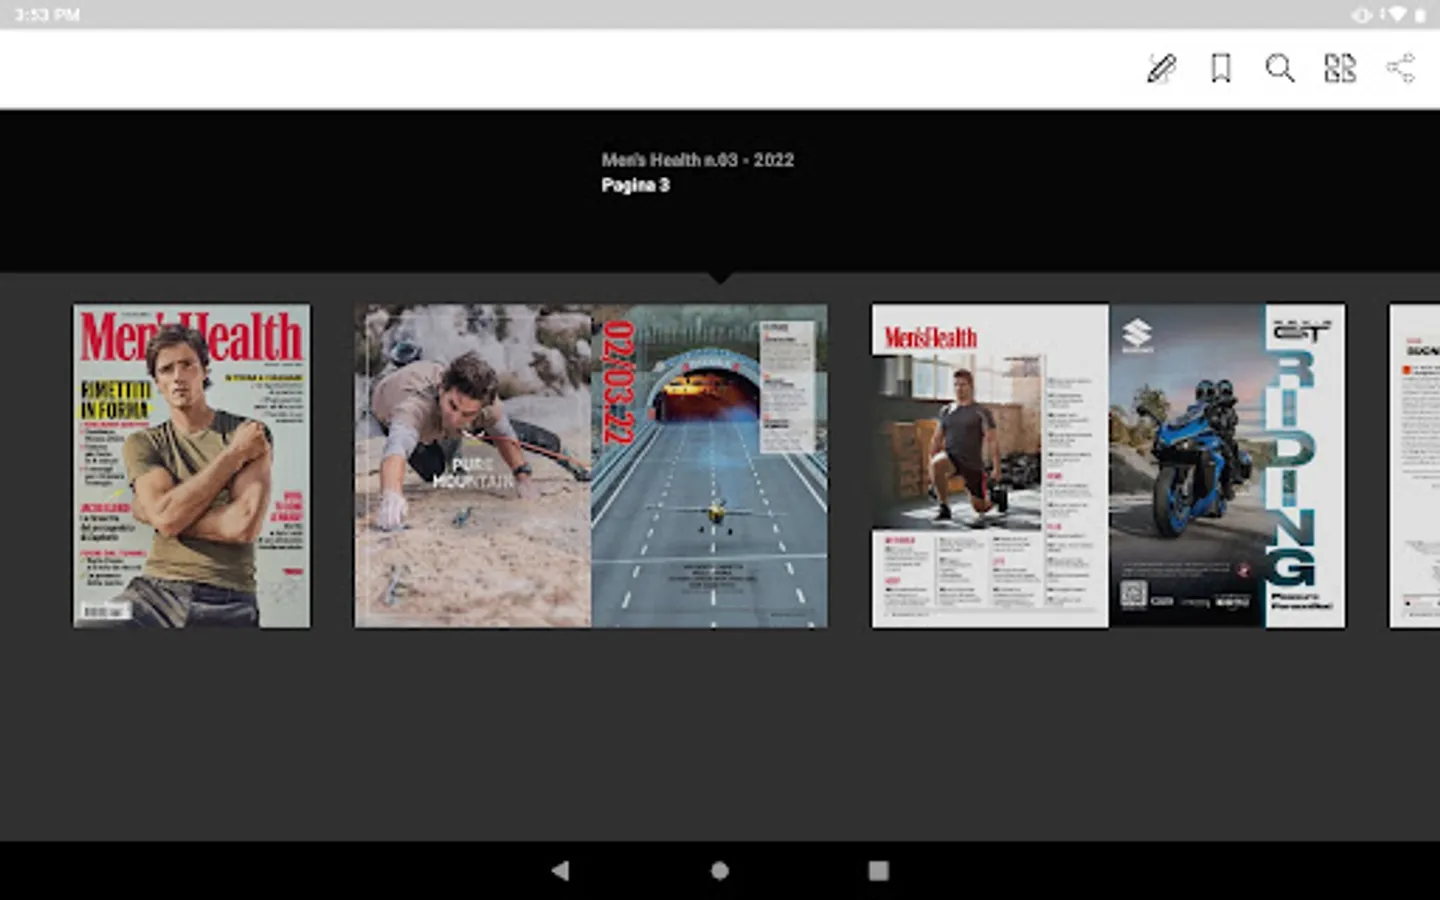Open recent apps with the square button
Screen dimensions: 1440x900
[878, 870]
